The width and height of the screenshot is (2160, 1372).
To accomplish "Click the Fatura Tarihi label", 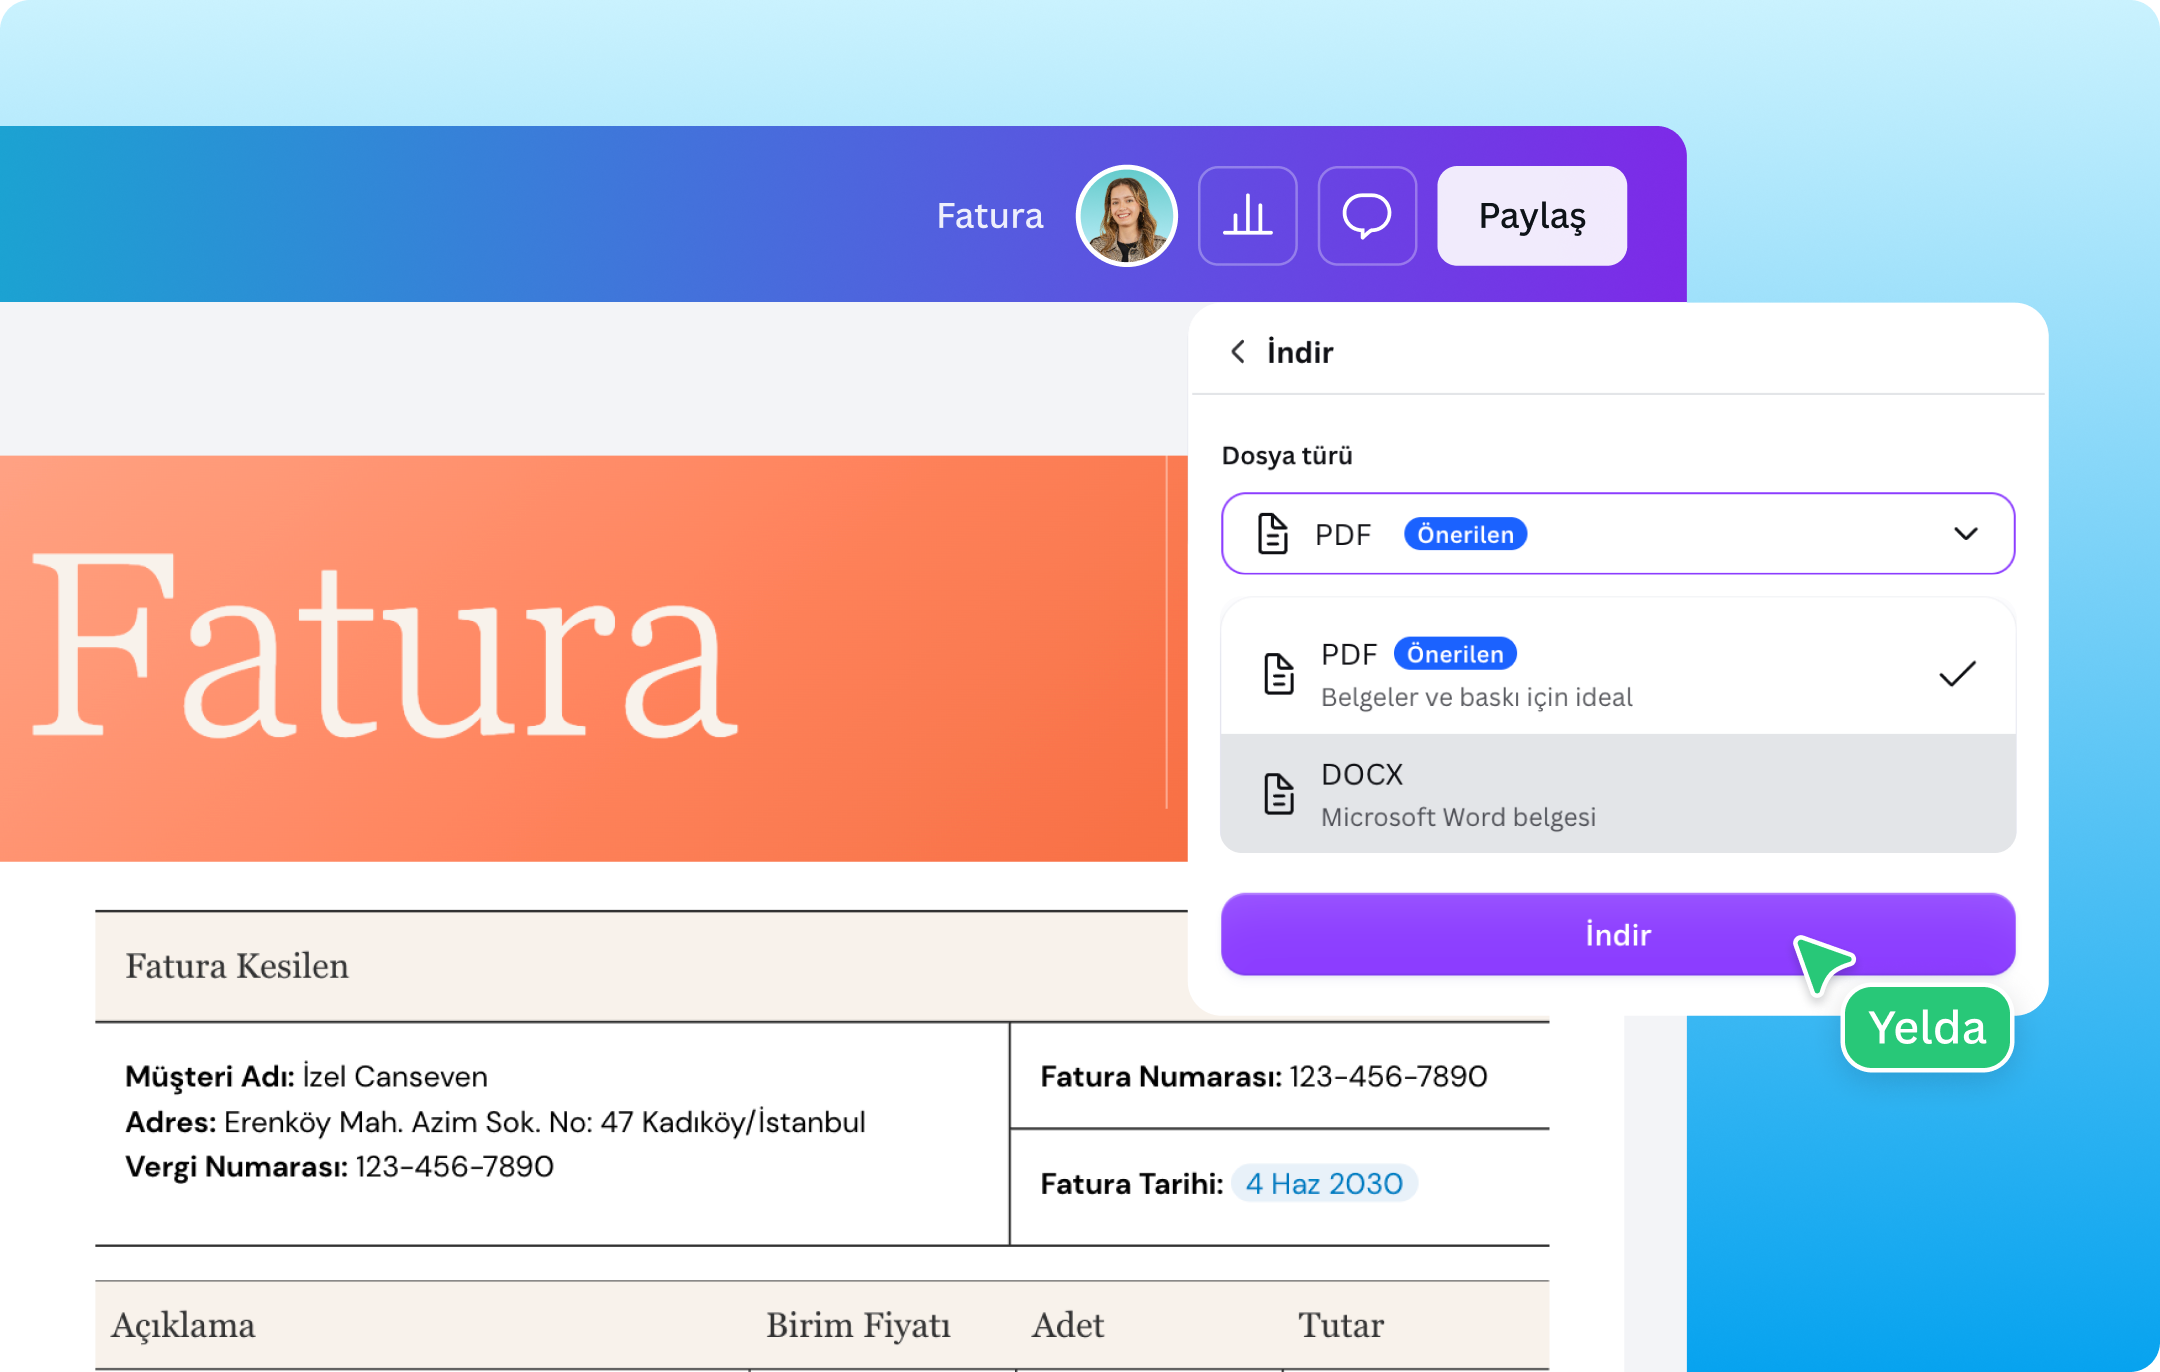I will coord(1132,1184).
